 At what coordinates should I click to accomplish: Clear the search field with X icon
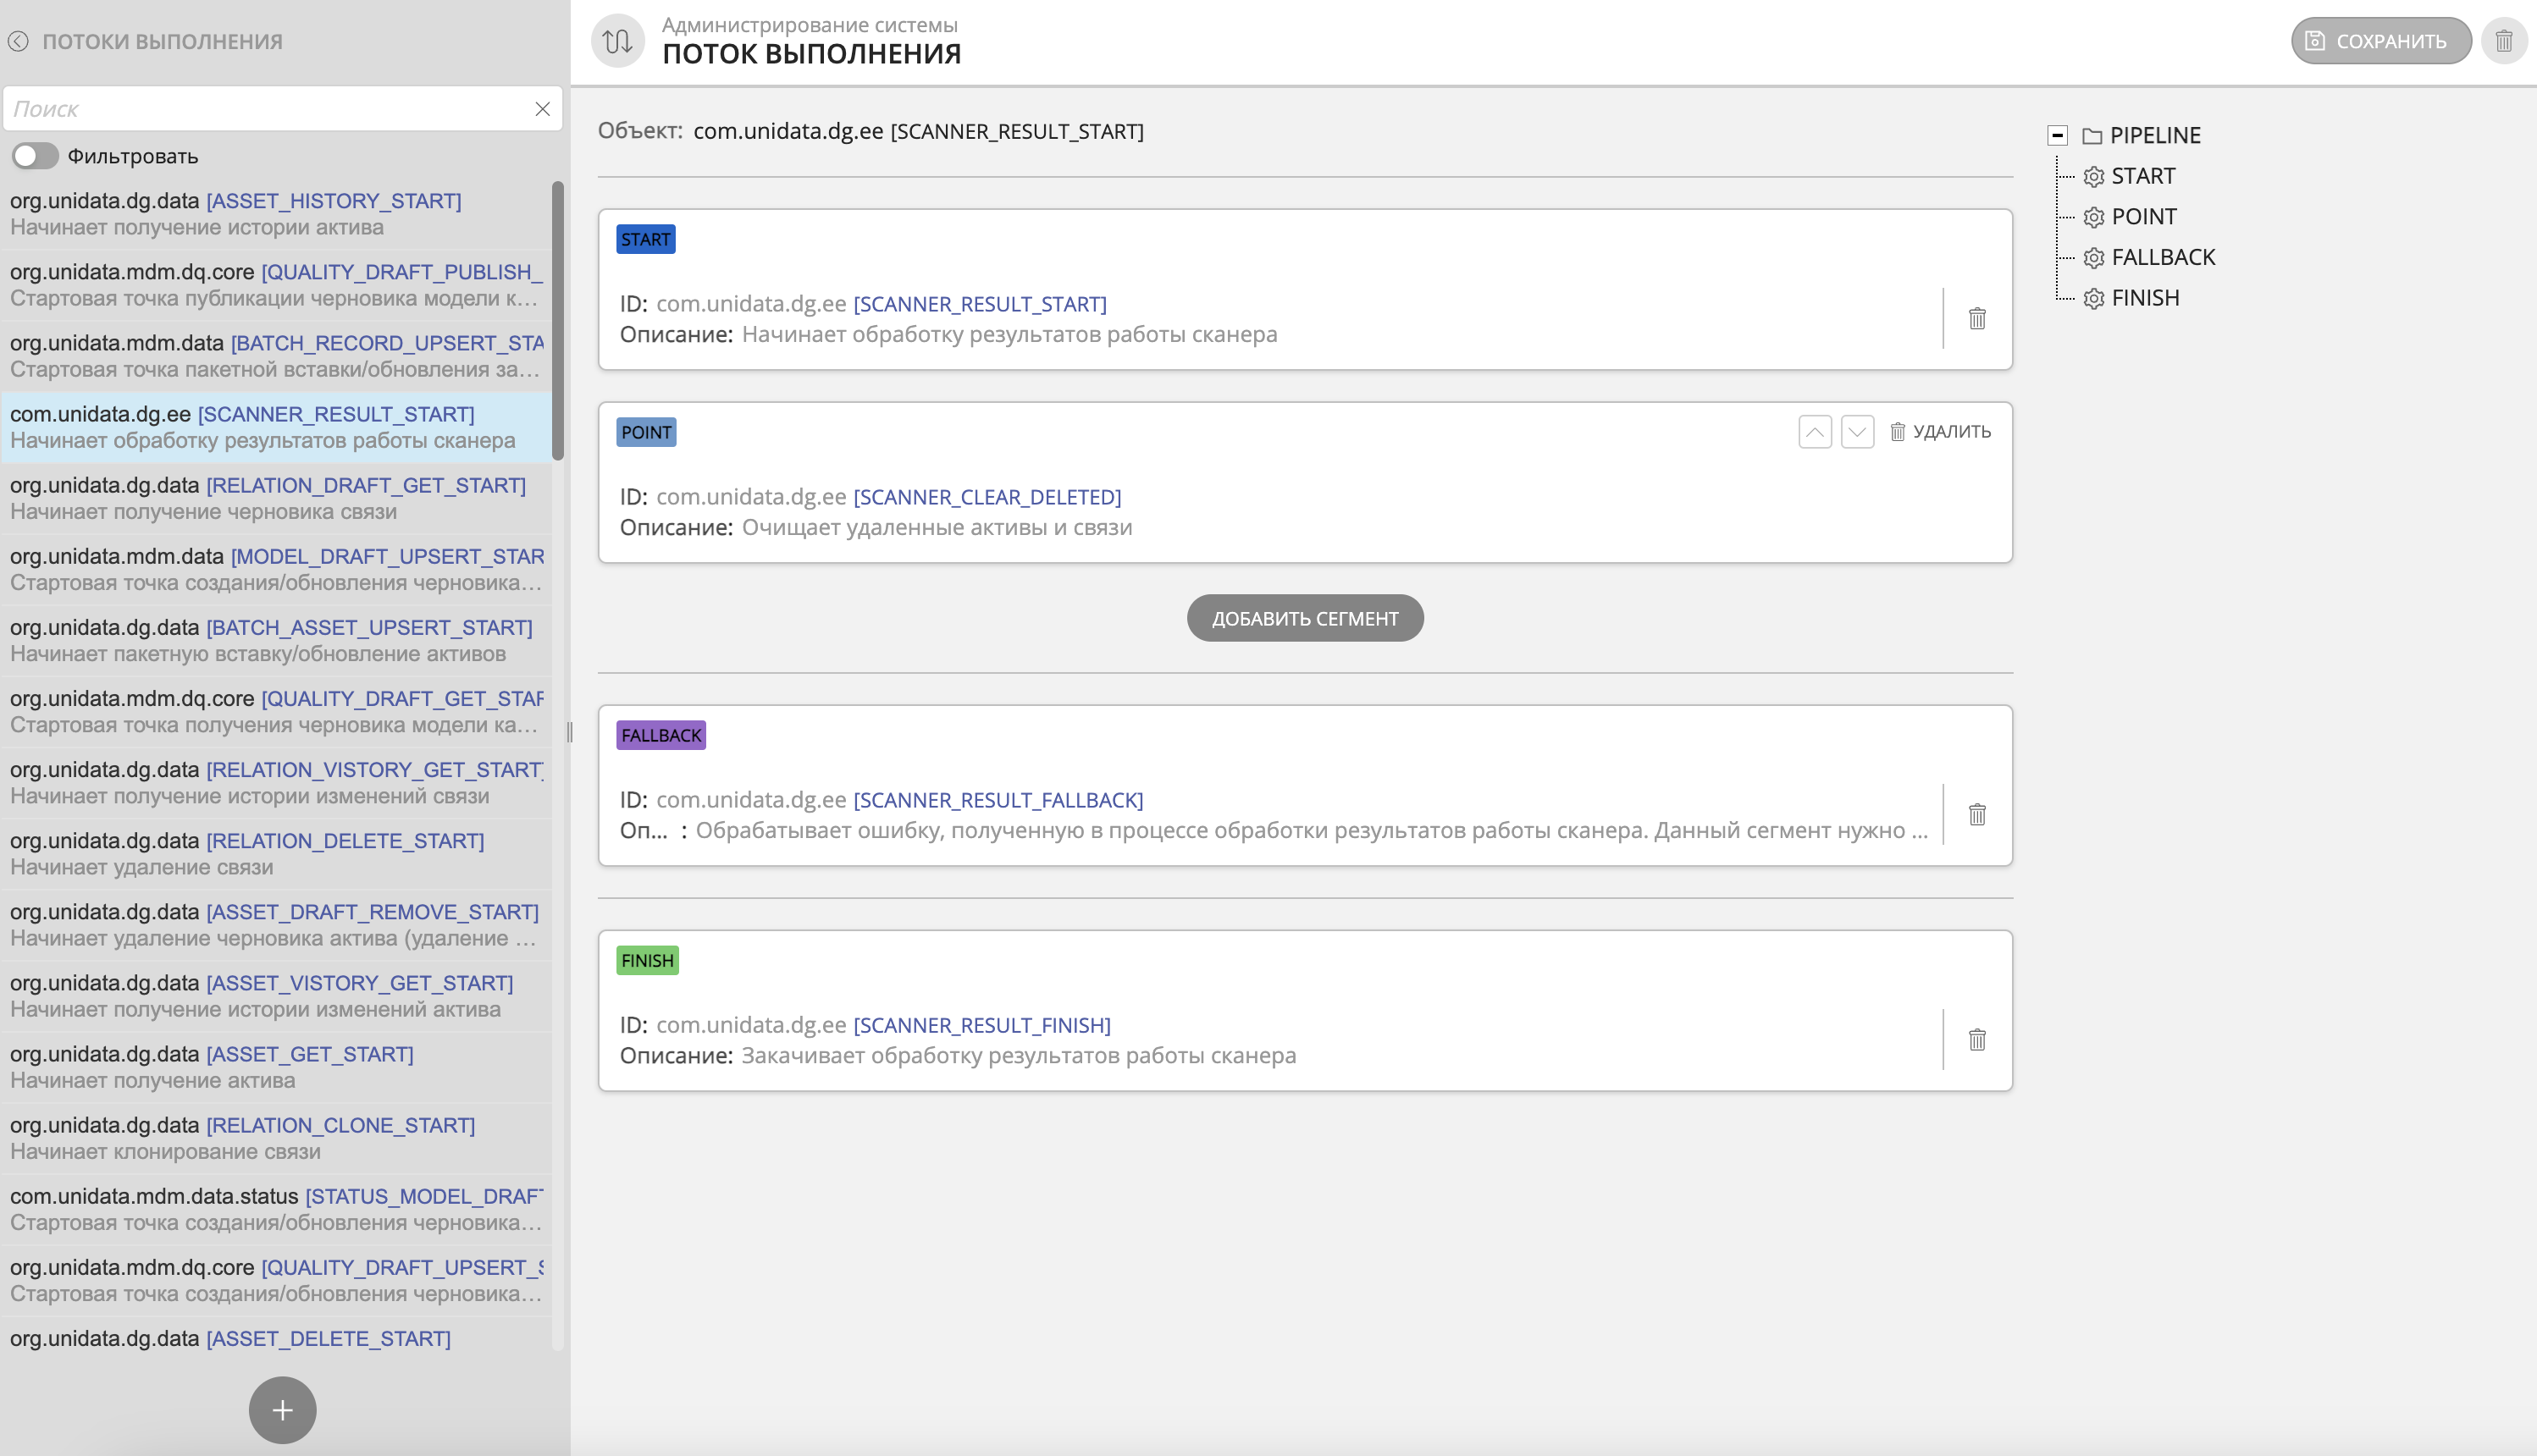542,109
